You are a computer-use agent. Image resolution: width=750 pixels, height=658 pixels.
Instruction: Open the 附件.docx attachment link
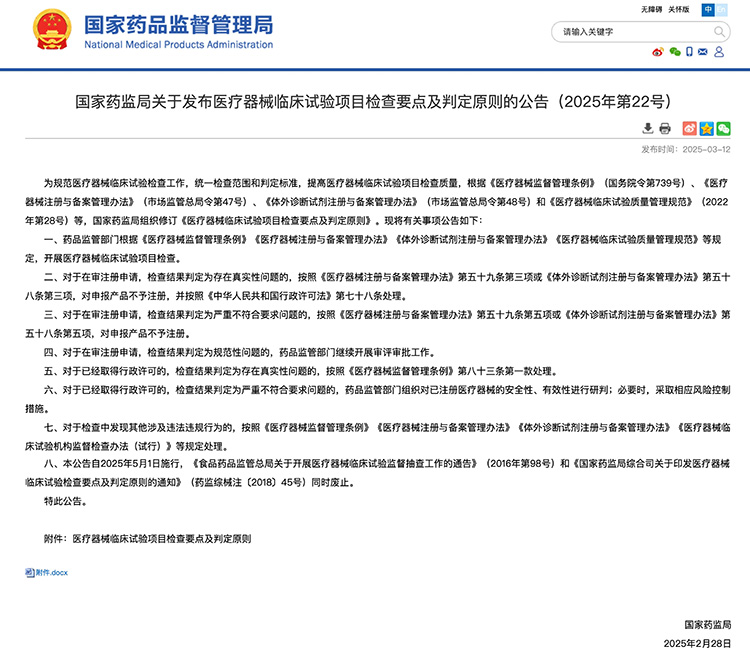tap(52, 572)
